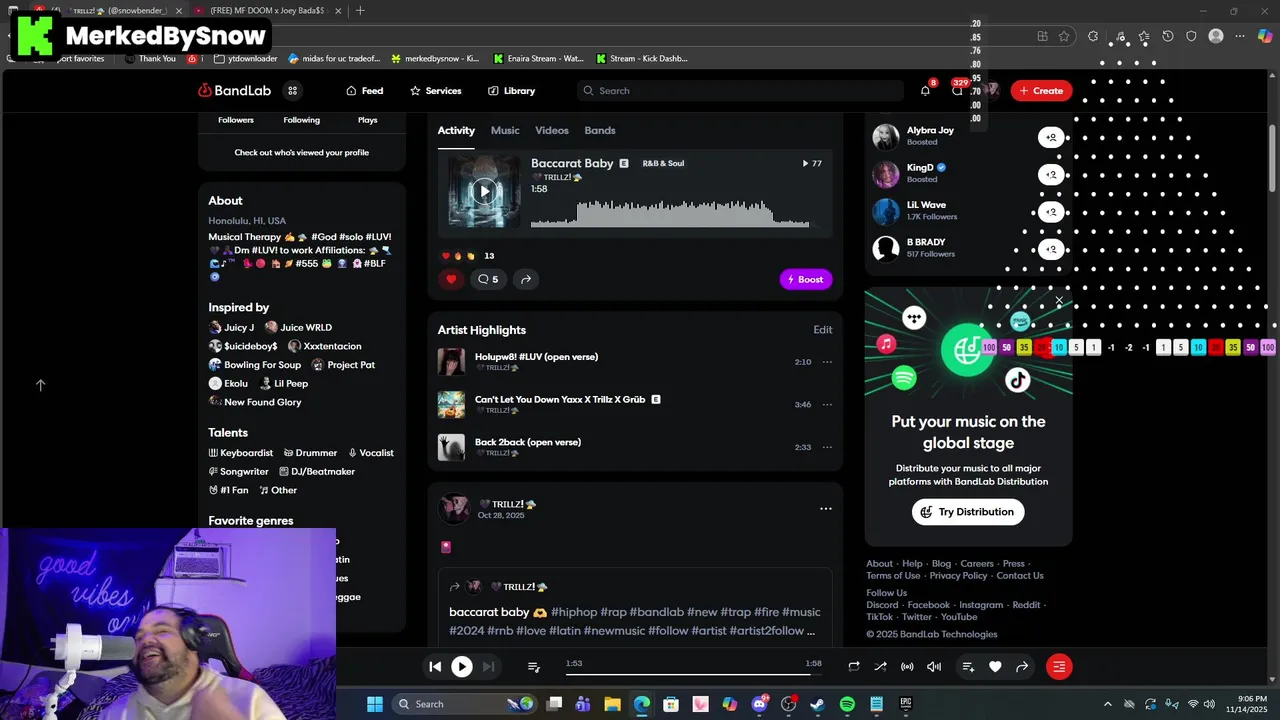Open the Privacy Policy footer link

(x=958, y=576)
